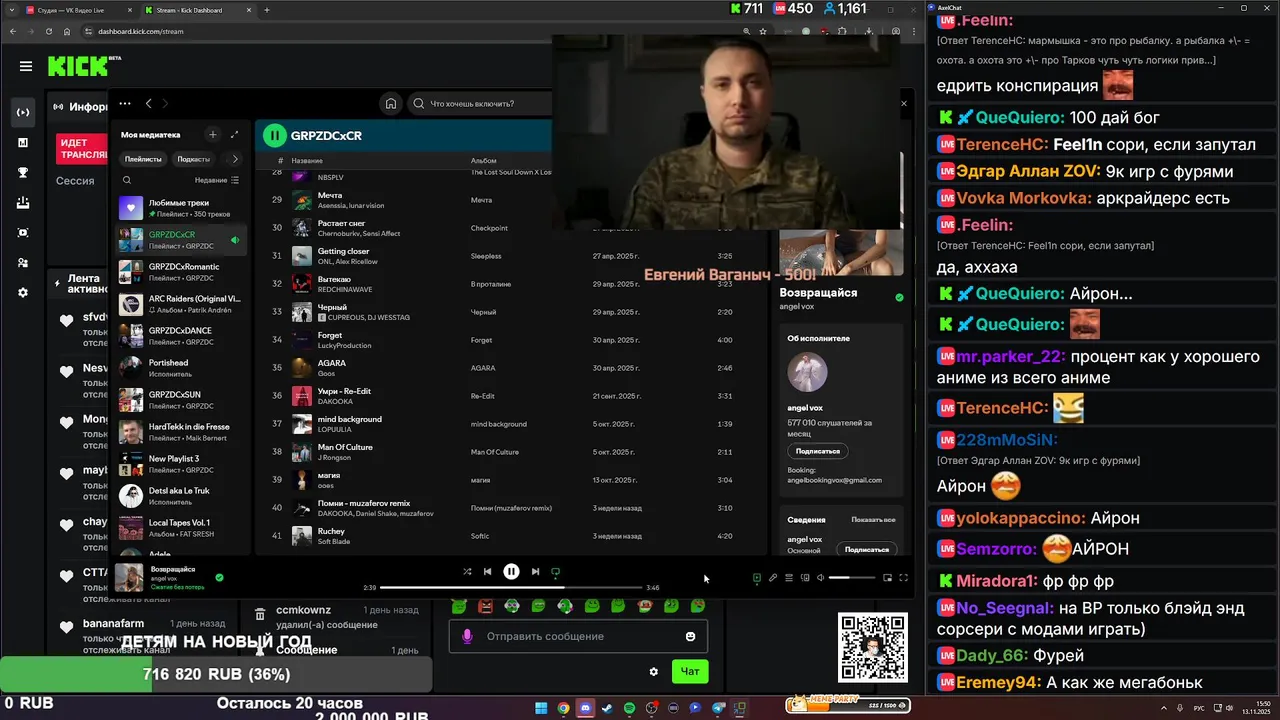
Task: Skip to the previous track
Action: coord(487,572)
